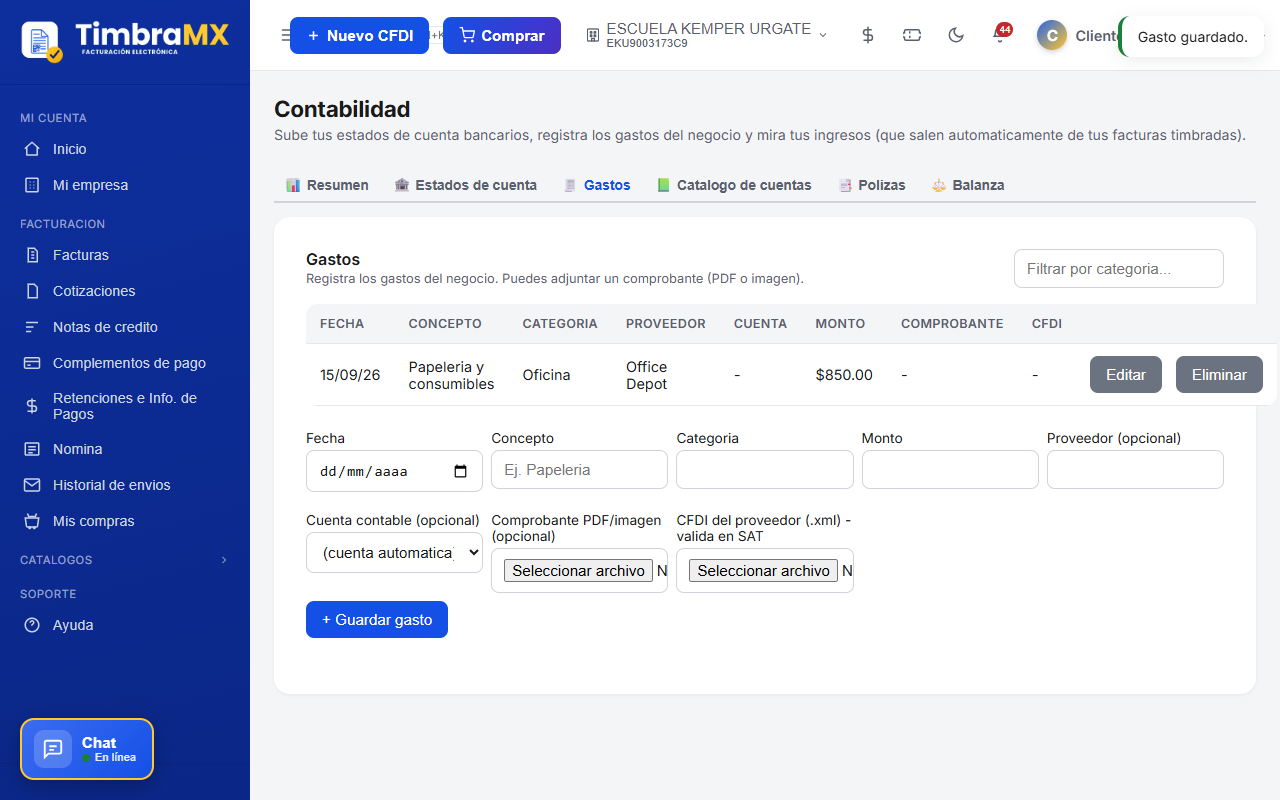Open the Catalogo de cuentas tab
The width and height of the screenshot is (1280, 800).
pyautogui.click(x=734, y=185)
